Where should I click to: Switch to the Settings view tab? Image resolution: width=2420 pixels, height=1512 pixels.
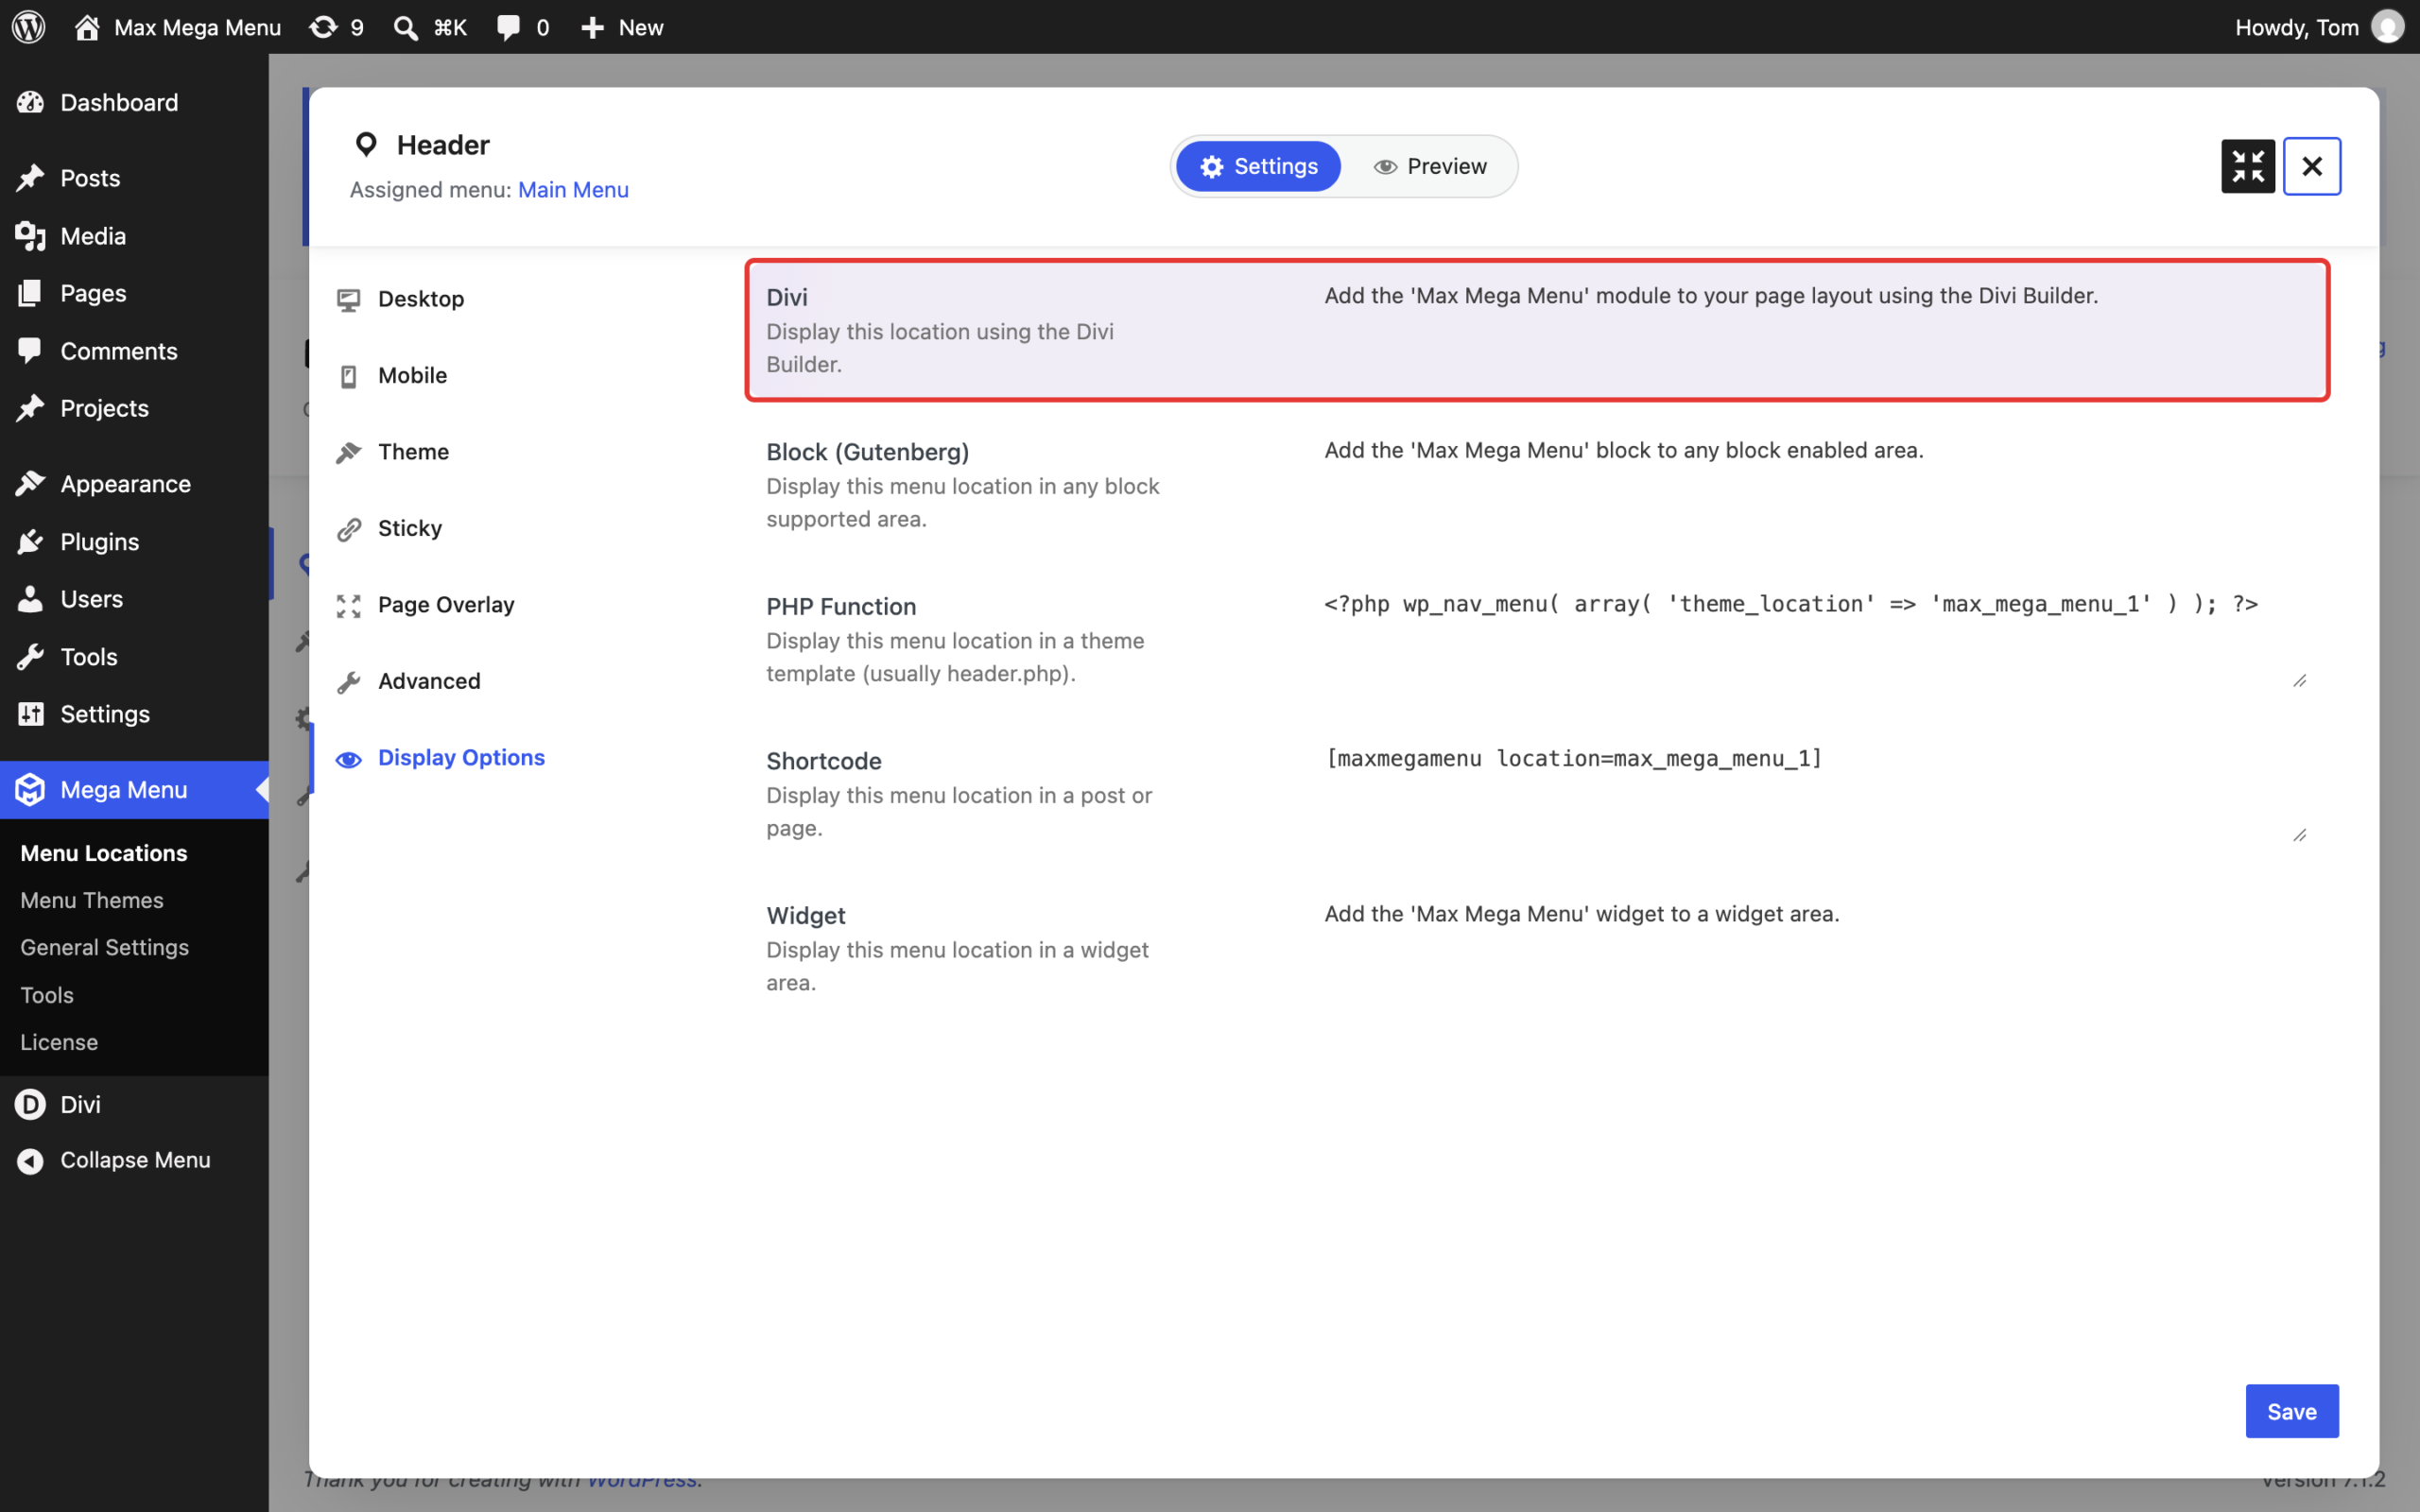[1258, 166]
